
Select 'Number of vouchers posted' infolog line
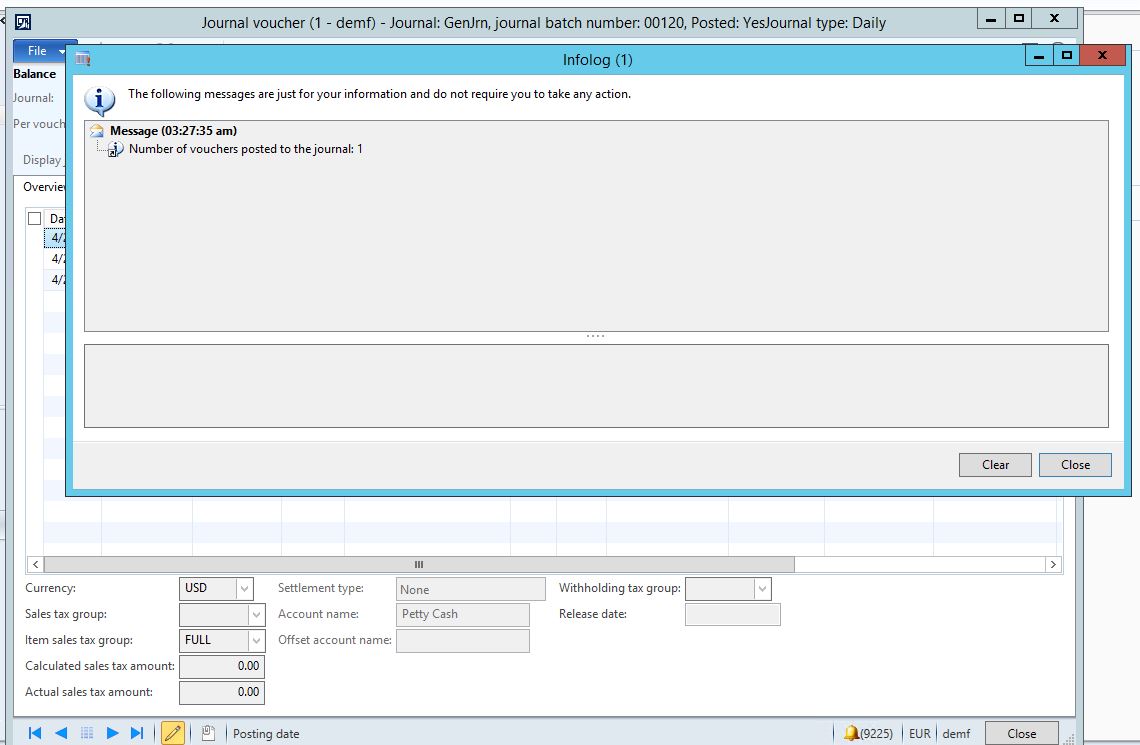click(245, 149)
